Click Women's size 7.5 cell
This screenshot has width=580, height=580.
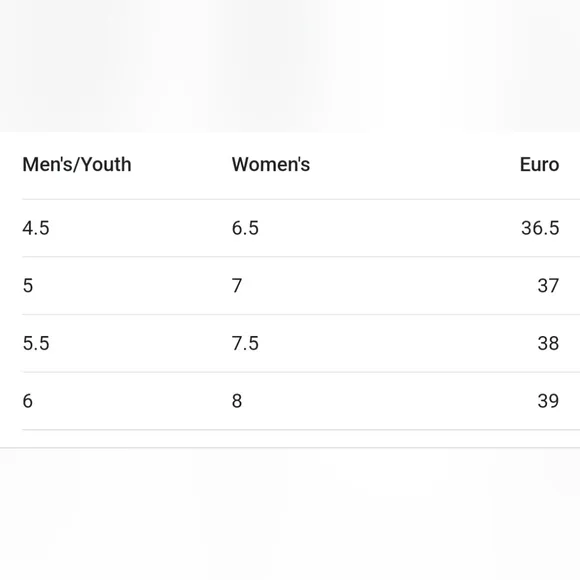tap(245, 343)
